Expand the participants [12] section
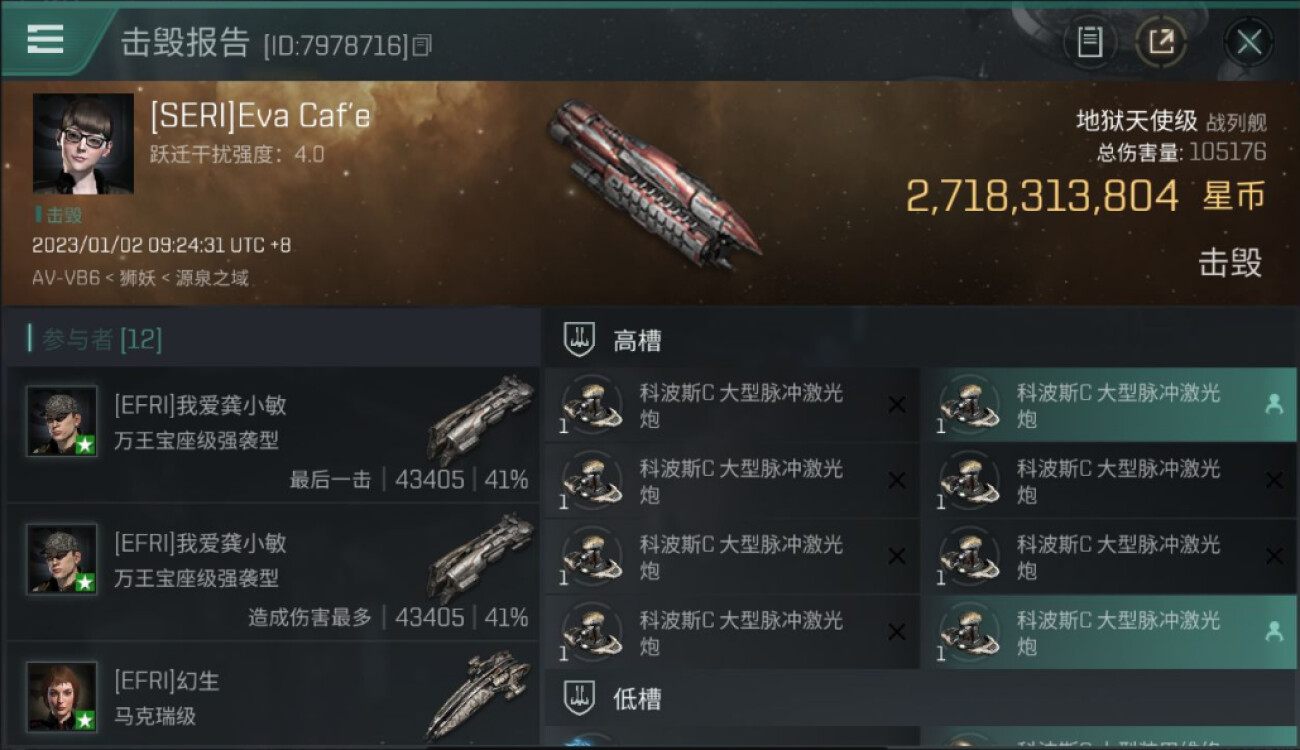The height and width of the screenshot is (750, 1300). click(x=95, y=339)
